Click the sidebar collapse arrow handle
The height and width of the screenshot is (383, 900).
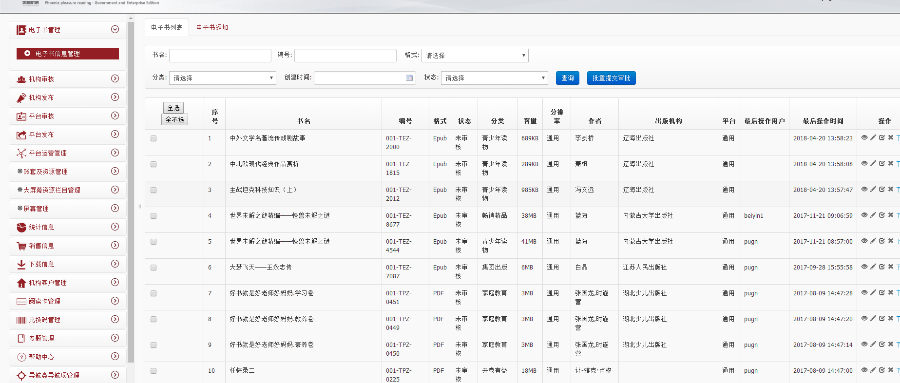click(x=139, y=206)
